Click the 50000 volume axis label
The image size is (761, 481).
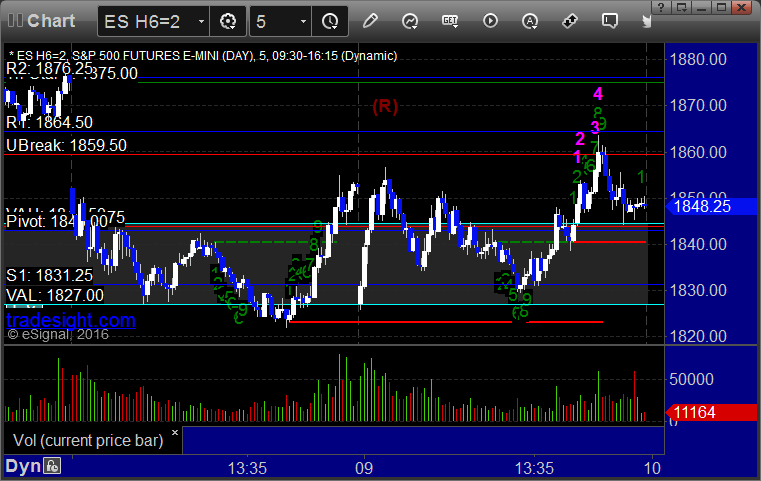(691, 379)
